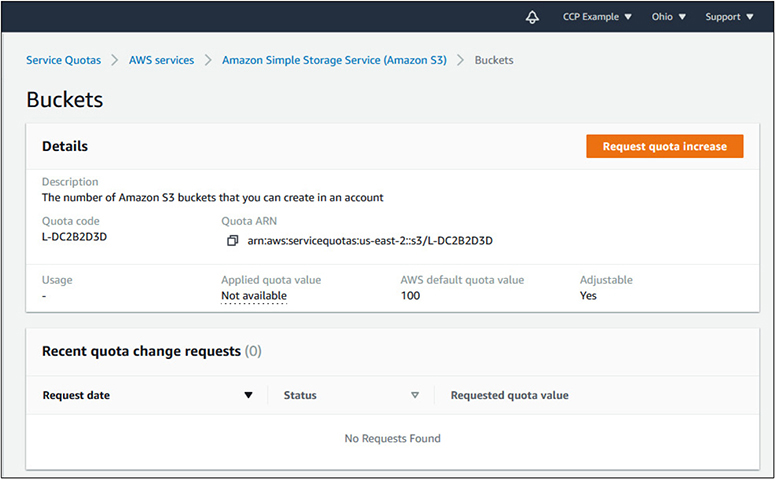The width and height of the screenshot is (775, 480).
Task: Click the Requested quota value column header
Action: 509,396
